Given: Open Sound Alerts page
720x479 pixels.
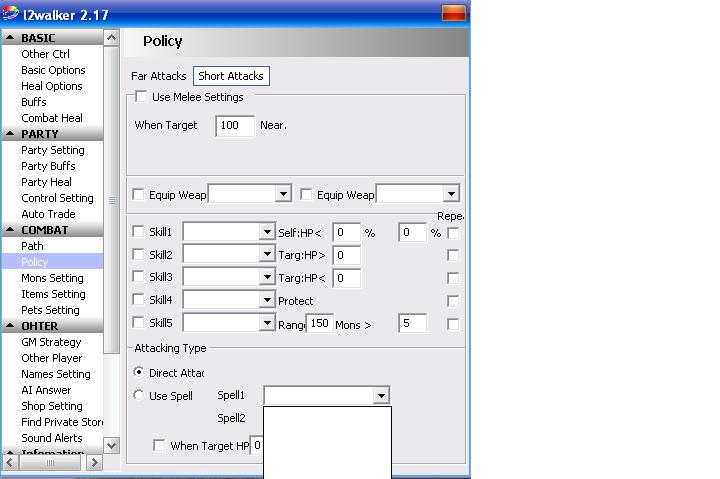Looking at the screenshot, I should [x=51, y=438].
